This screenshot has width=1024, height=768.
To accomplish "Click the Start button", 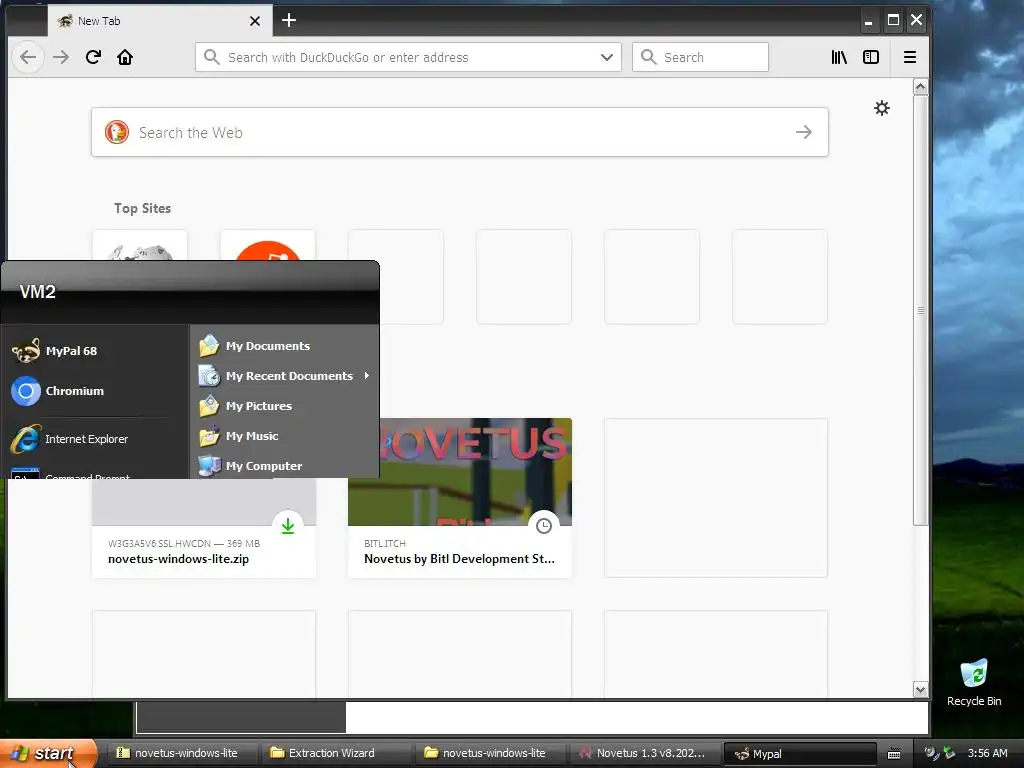I will 48,753.
